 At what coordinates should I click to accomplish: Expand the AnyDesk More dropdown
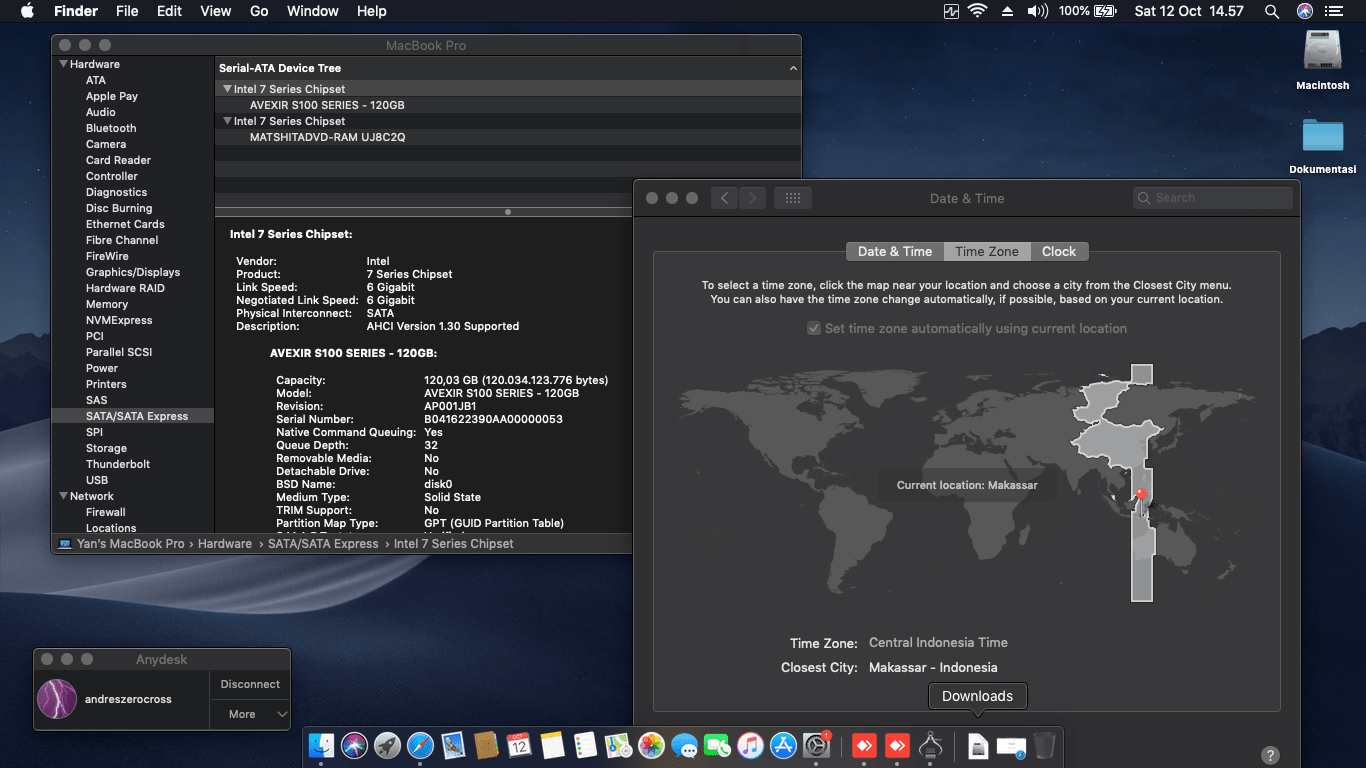coord(250,714)
